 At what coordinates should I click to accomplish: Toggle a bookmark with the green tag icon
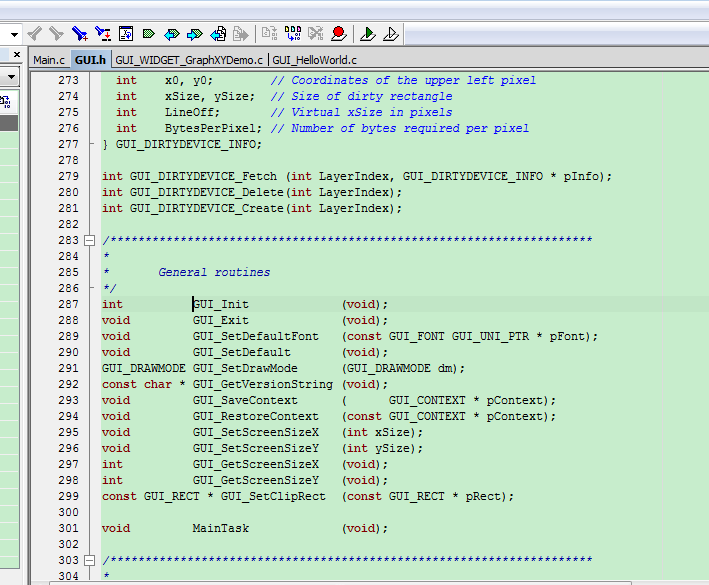[148, 34]
